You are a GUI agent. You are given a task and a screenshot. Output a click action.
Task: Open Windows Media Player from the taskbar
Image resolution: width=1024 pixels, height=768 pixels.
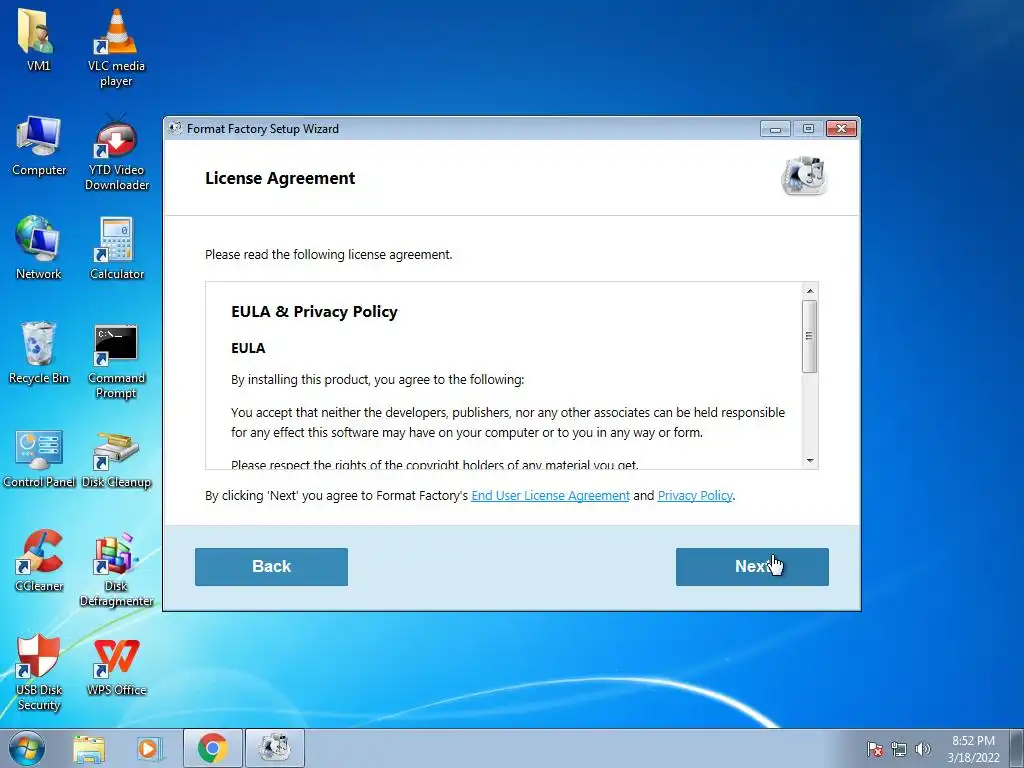(149, 749)
